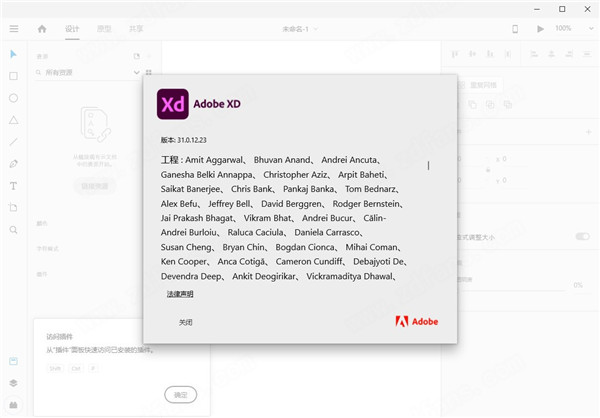Click the 访问插件 tip heading
The height and width of the screenshot is (418, 600).
pos(59,337)
